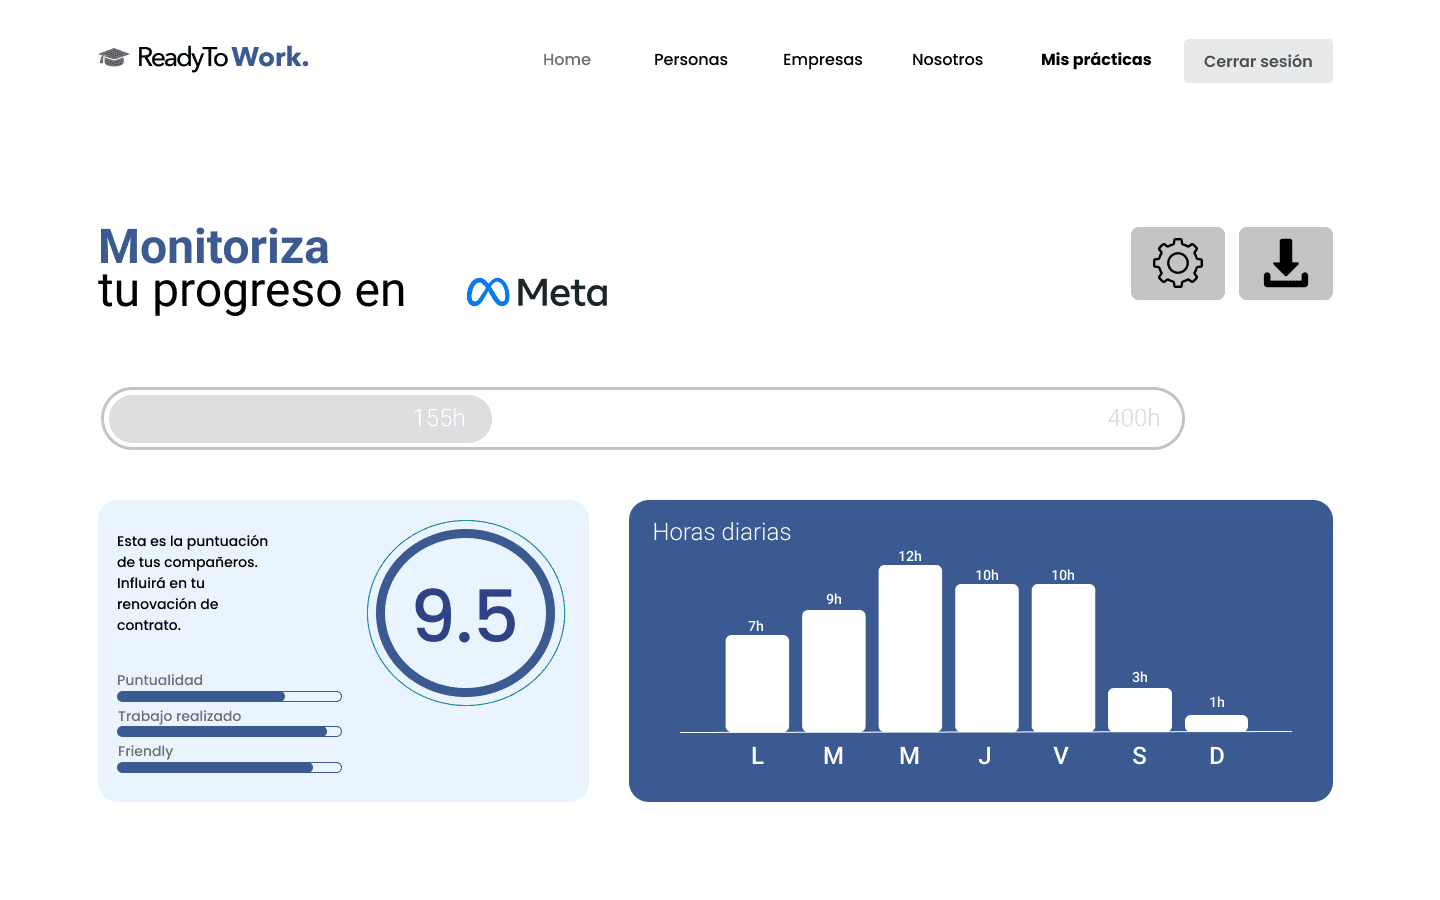Viewport: 1440px width, 900px height.
Task: Select the Sunday 1h bar
Action: click(1216, 723)
